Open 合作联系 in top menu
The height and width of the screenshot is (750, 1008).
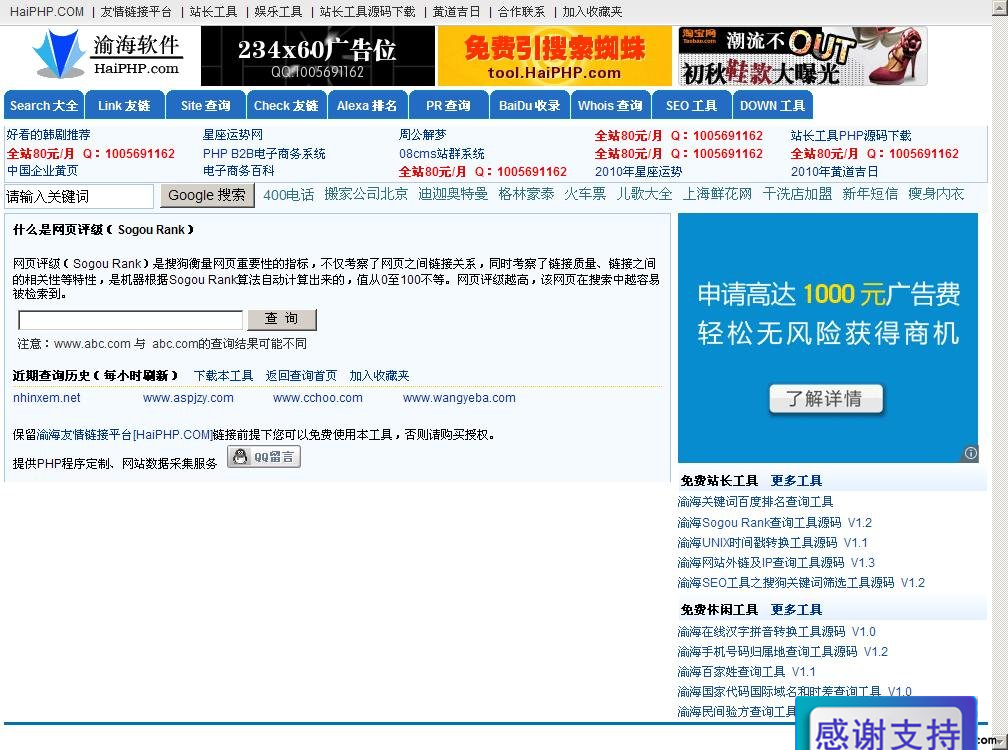coord(521,12)
